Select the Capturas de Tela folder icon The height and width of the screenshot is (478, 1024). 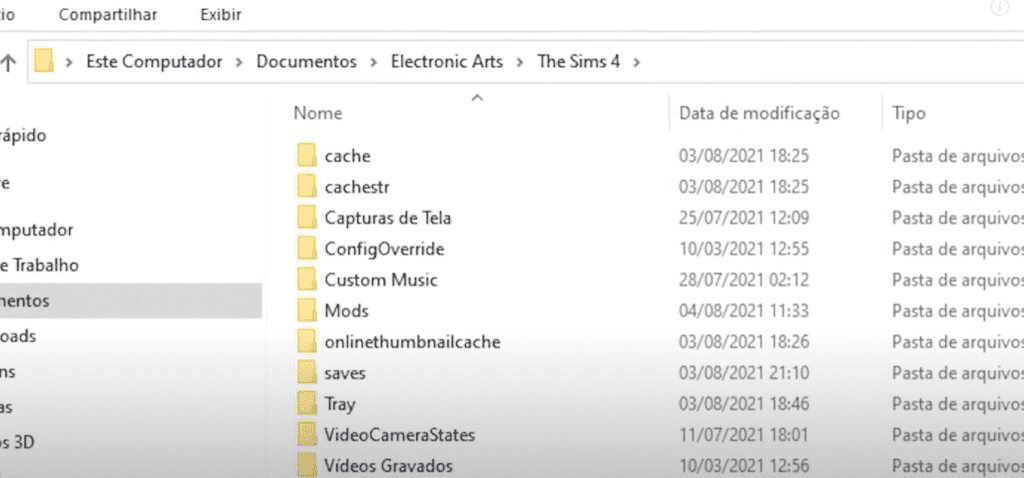[x=306, y=217]
